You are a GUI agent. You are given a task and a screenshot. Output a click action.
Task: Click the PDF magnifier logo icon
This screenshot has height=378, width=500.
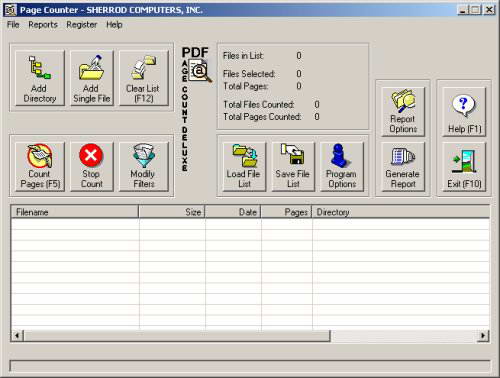200,71
